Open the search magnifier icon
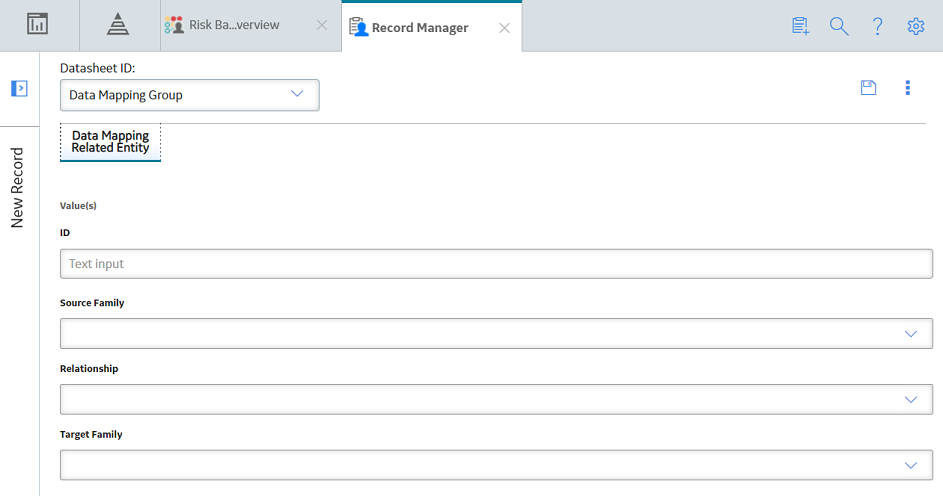The width and height of the screenshot is (943, 496). pos(839,26)
